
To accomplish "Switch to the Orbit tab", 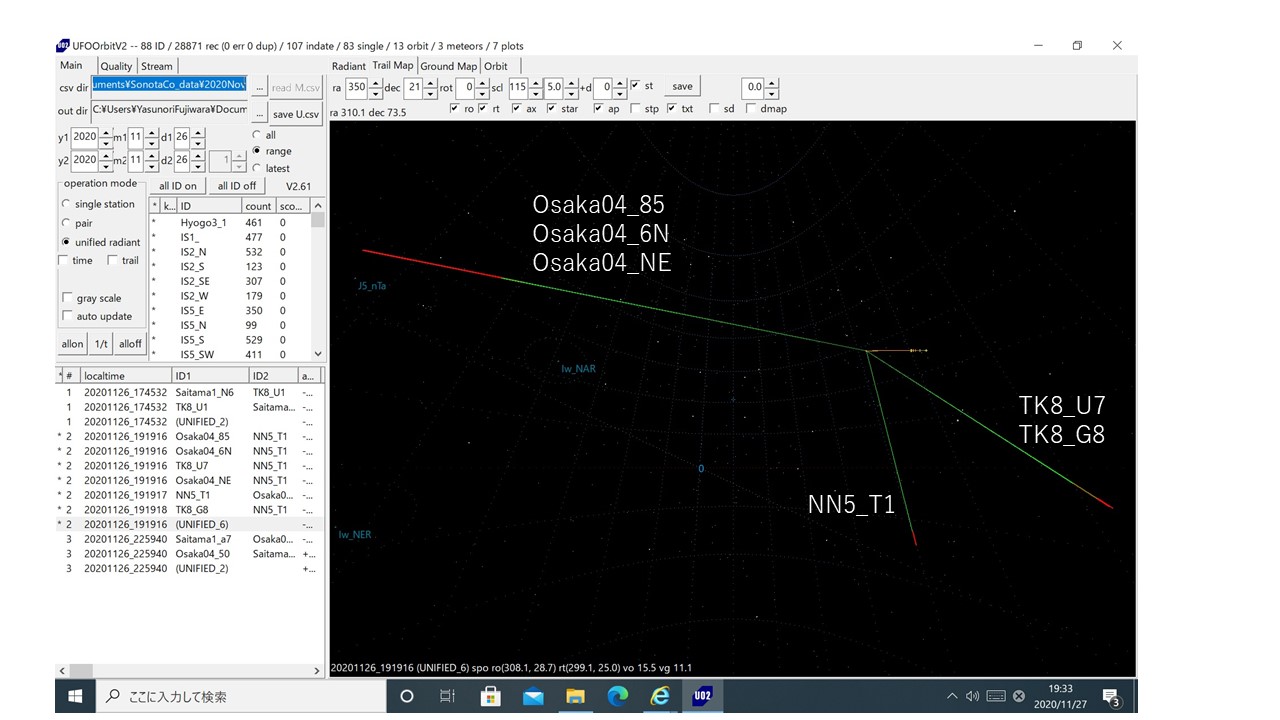I will (x=496, y=65).
